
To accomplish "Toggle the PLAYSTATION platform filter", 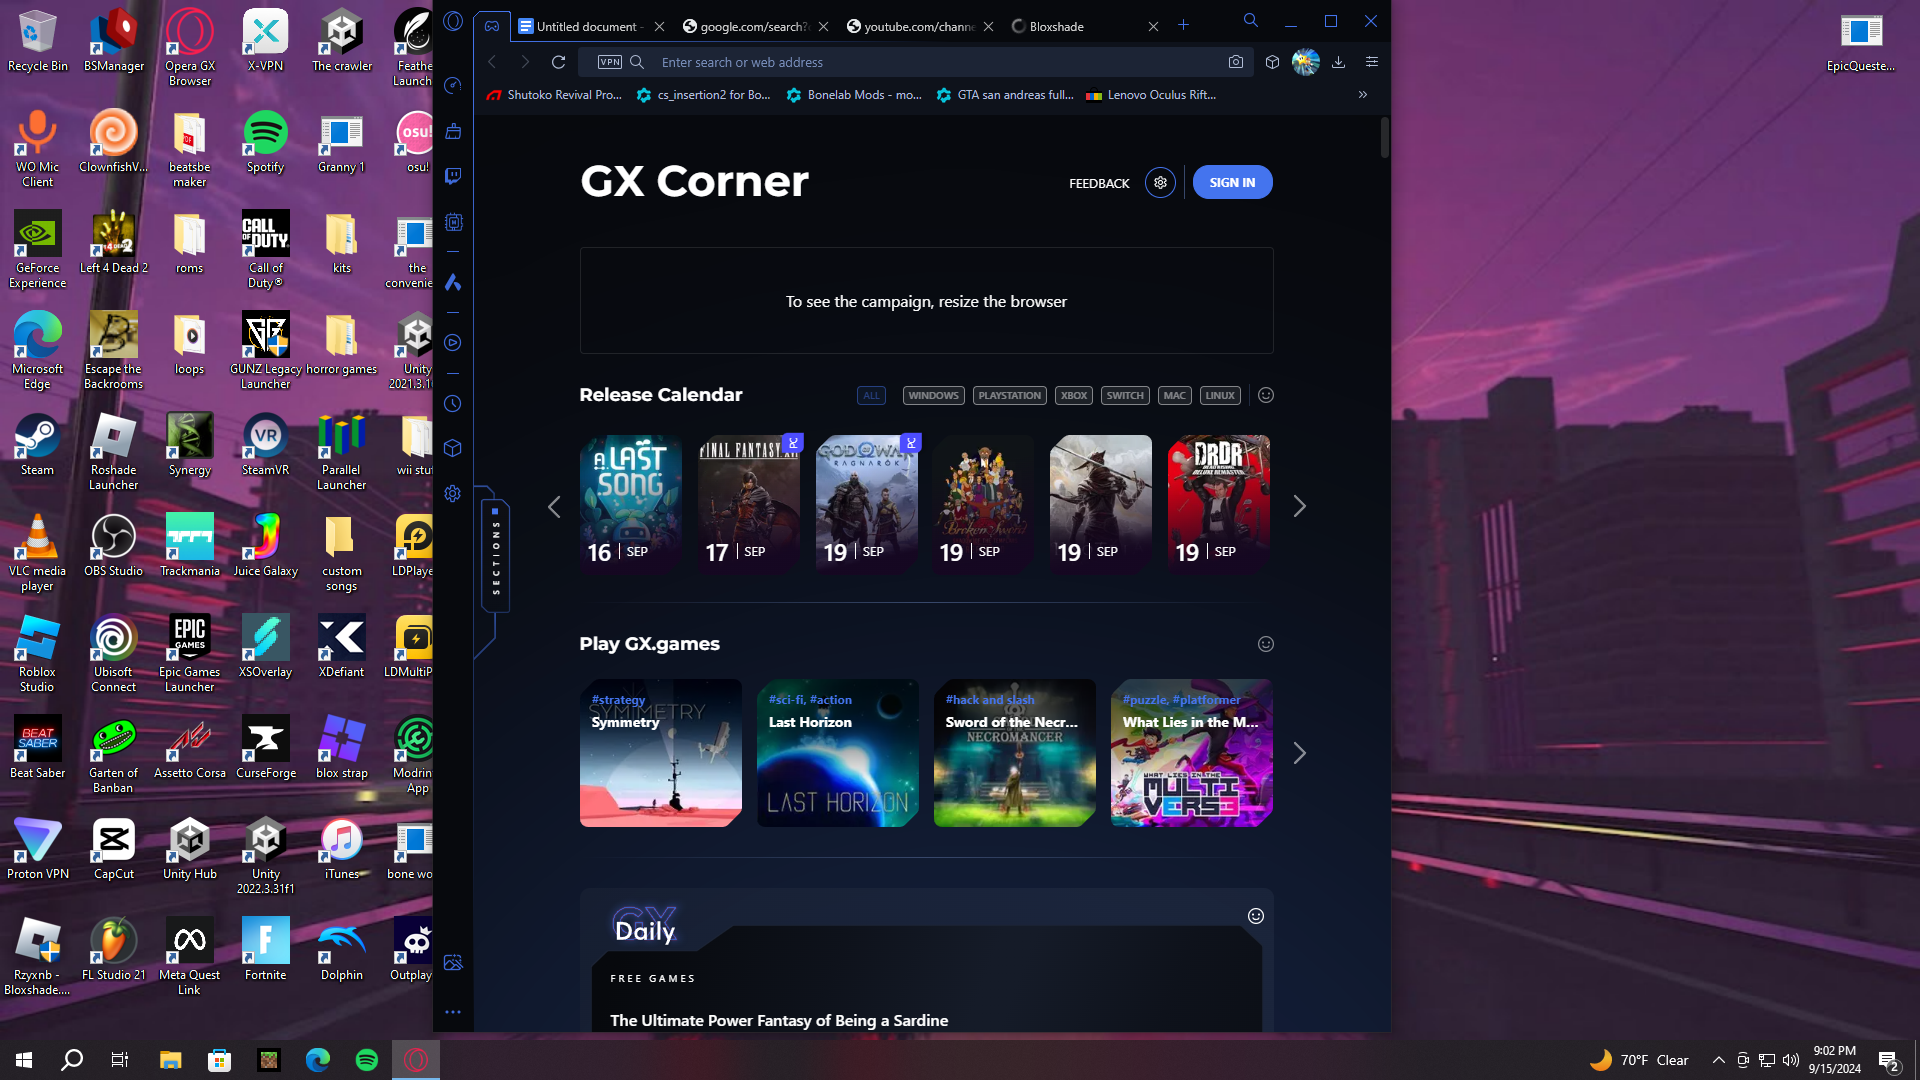I will point(1009,396).
